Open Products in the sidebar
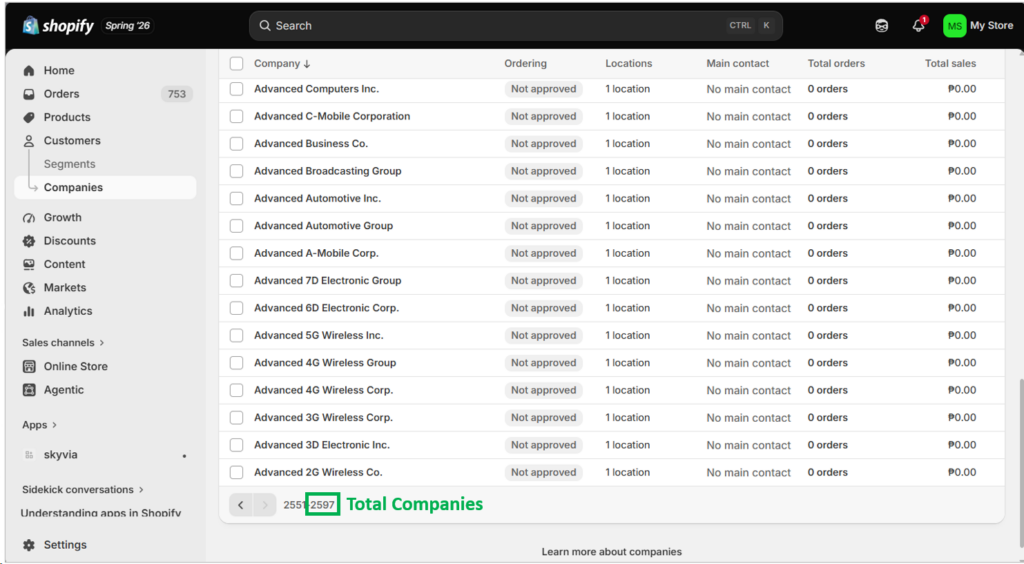The image size is (1024, 564). pyautogui.click(x=67, y=118)
